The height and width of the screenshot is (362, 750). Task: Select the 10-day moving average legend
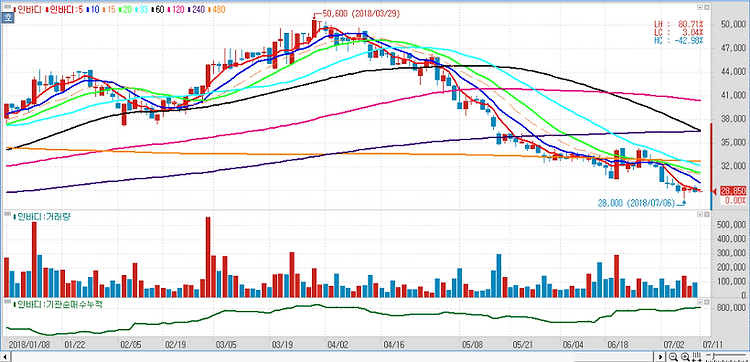93,9
